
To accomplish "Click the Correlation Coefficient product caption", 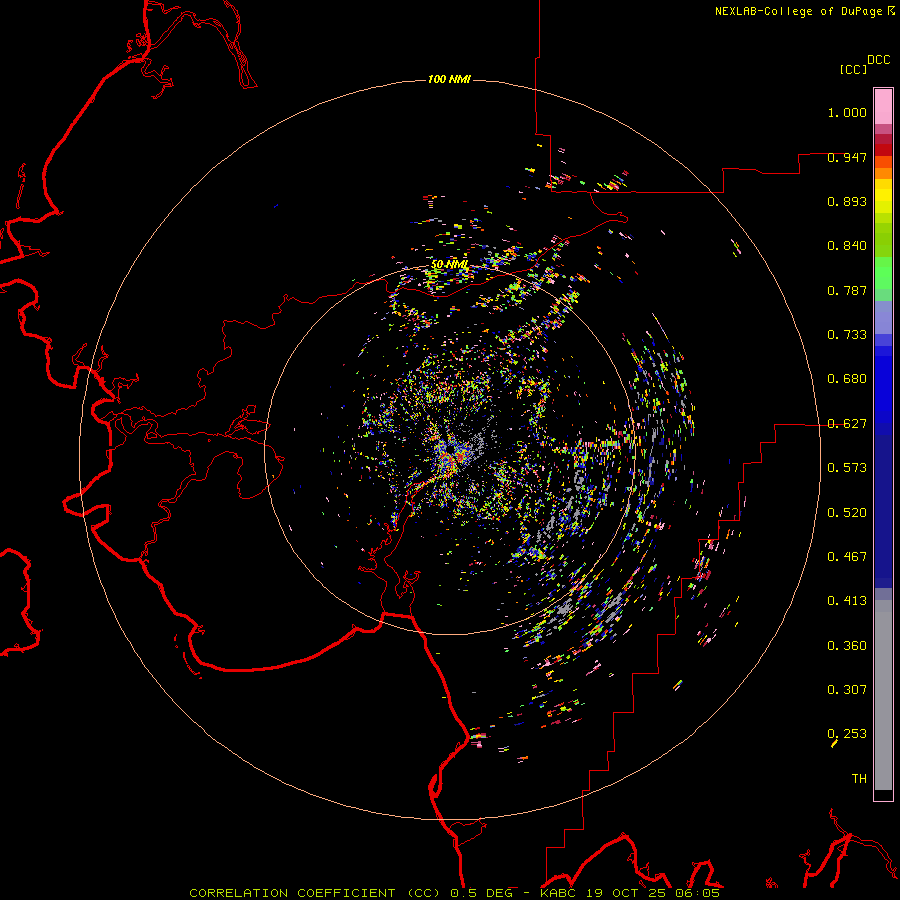I will 454,893.
